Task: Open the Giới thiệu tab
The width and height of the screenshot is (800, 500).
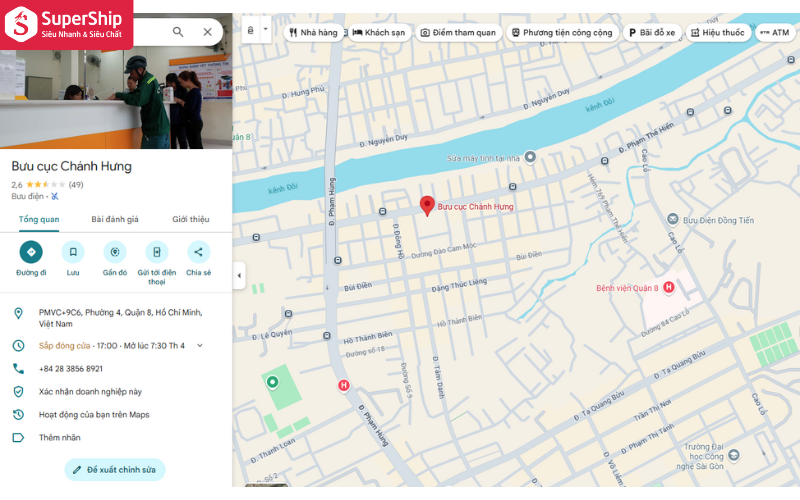Action: 191,219
